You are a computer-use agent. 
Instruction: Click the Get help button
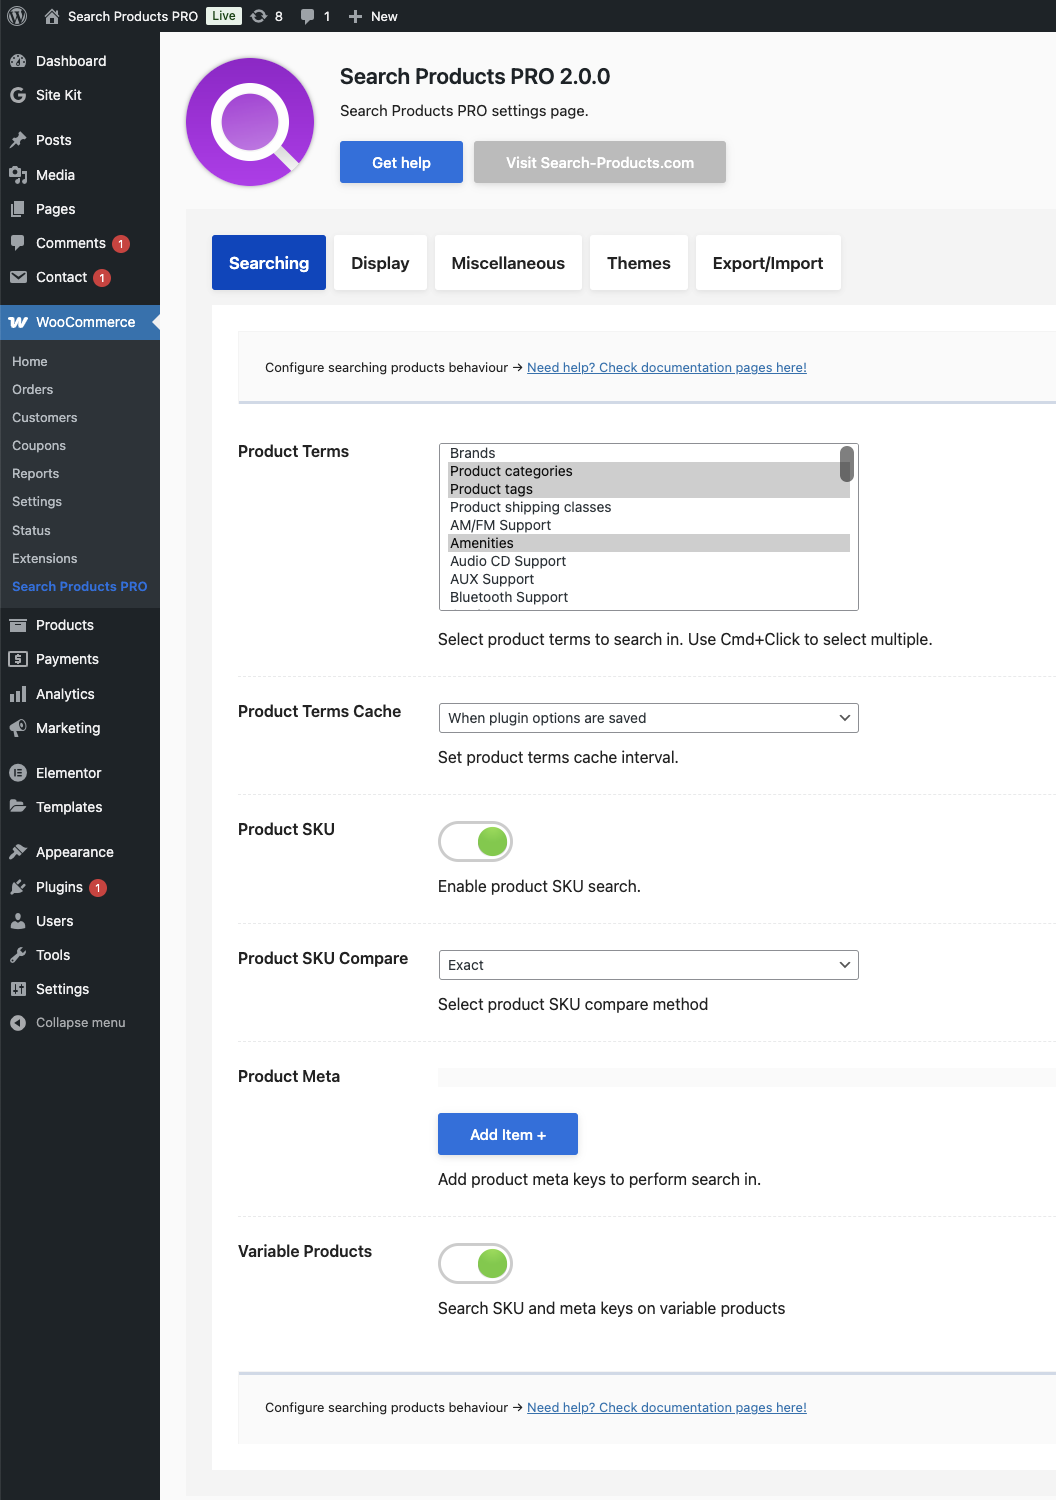coord(400,161)
